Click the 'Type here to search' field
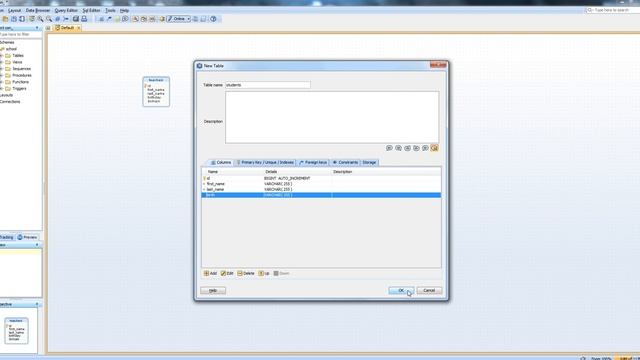This screenshot has height=360, width=640. [612, 10]
